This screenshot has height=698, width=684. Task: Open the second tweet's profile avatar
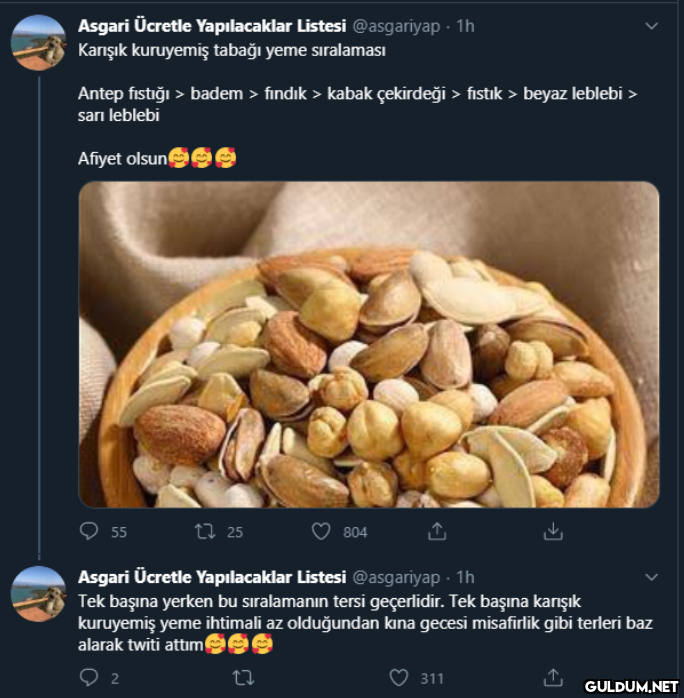coord(39,594)
